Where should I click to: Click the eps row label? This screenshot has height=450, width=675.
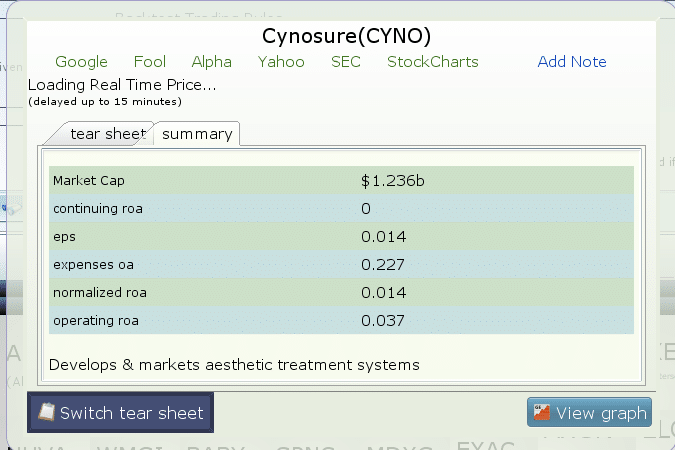[x=64, y=237]
